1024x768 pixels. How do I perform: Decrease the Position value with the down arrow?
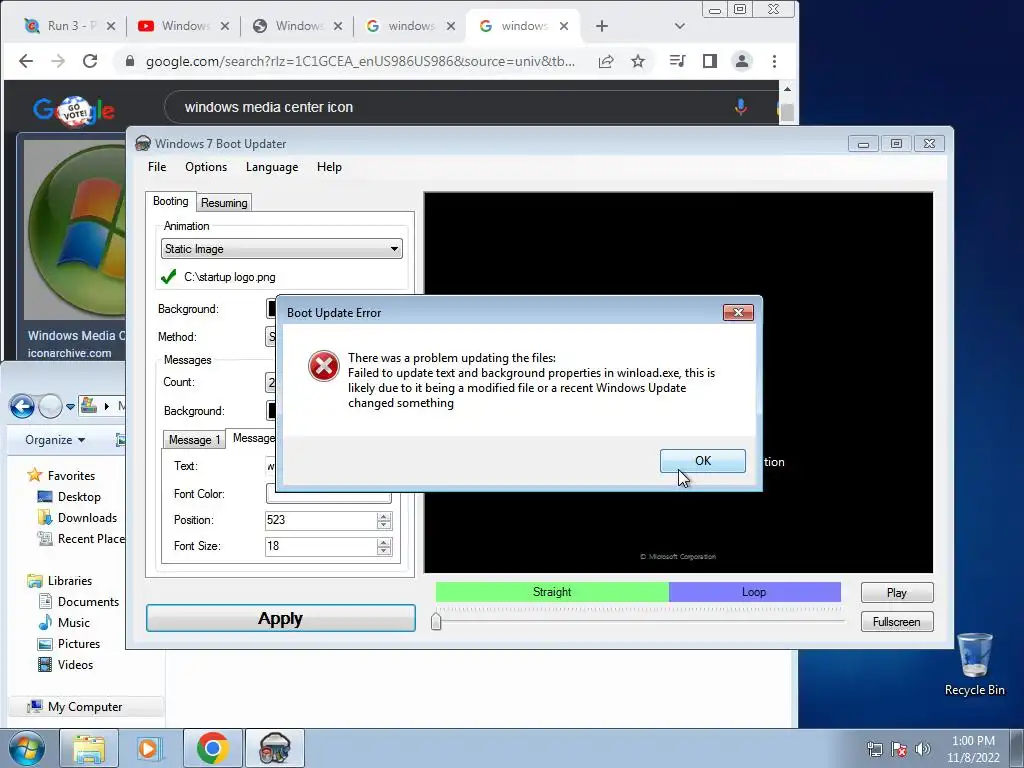(384, 525)
